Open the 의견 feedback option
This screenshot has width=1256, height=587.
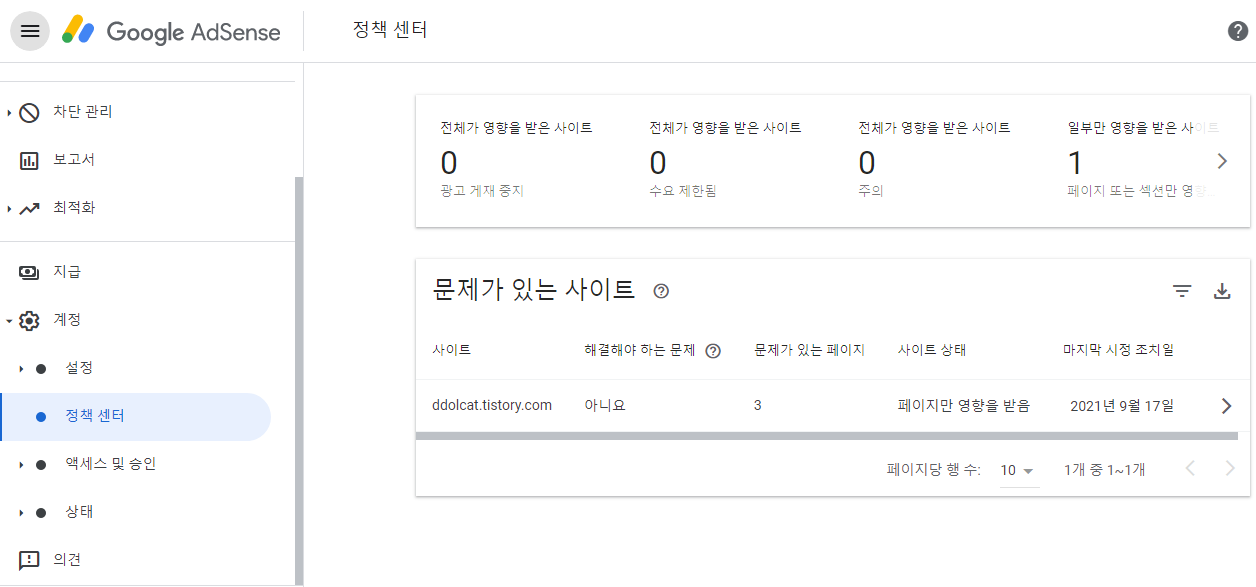coord(67,560)
